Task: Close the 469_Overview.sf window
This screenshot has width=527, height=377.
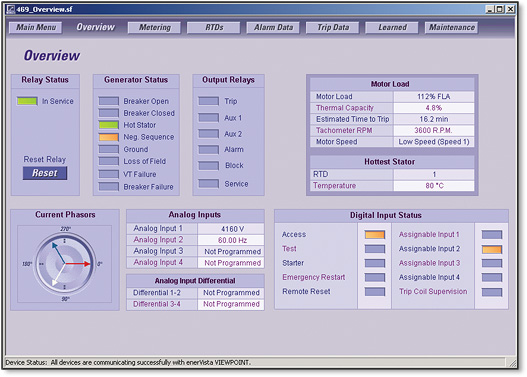Action: pyautogui.click(x=511, y=9)
